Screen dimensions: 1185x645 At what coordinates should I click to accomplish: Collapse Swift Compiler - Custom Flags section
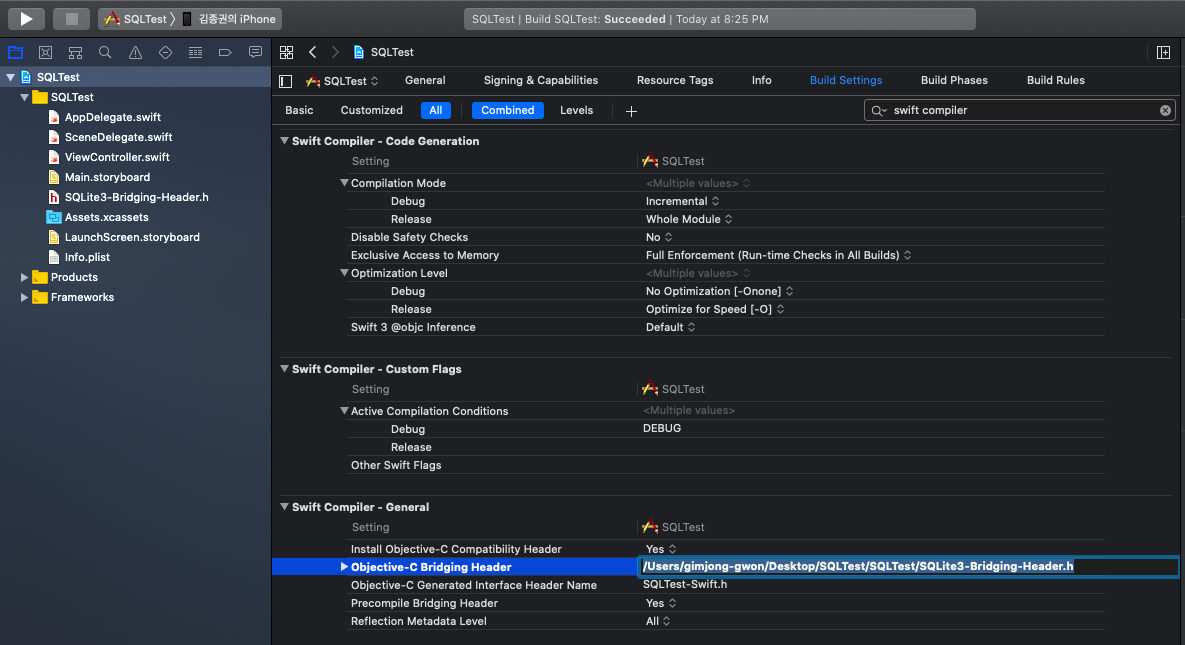coord(284,369)
